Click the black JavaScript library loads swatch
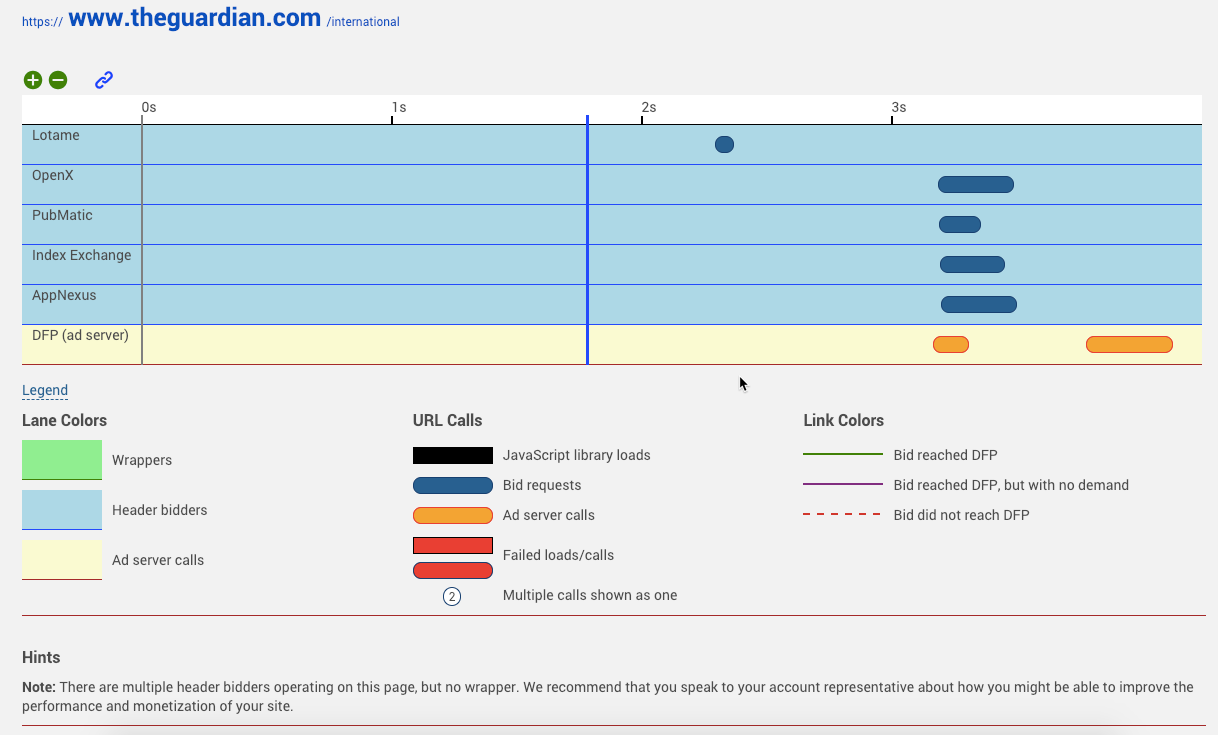Screen dimensions: 1218x735 pos(453,455)
